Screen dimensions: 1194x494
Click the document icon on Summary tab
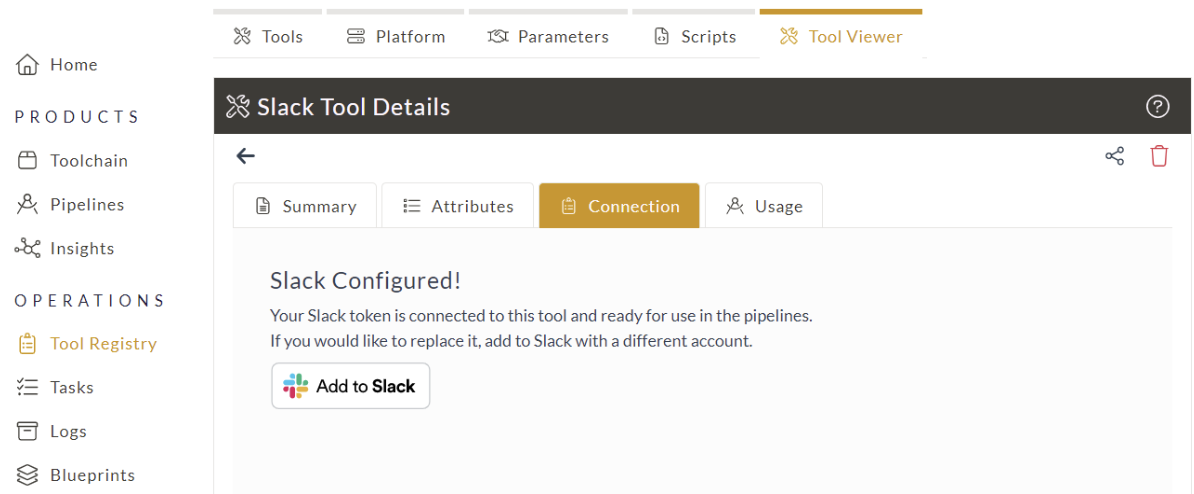[x=263, y=206]
